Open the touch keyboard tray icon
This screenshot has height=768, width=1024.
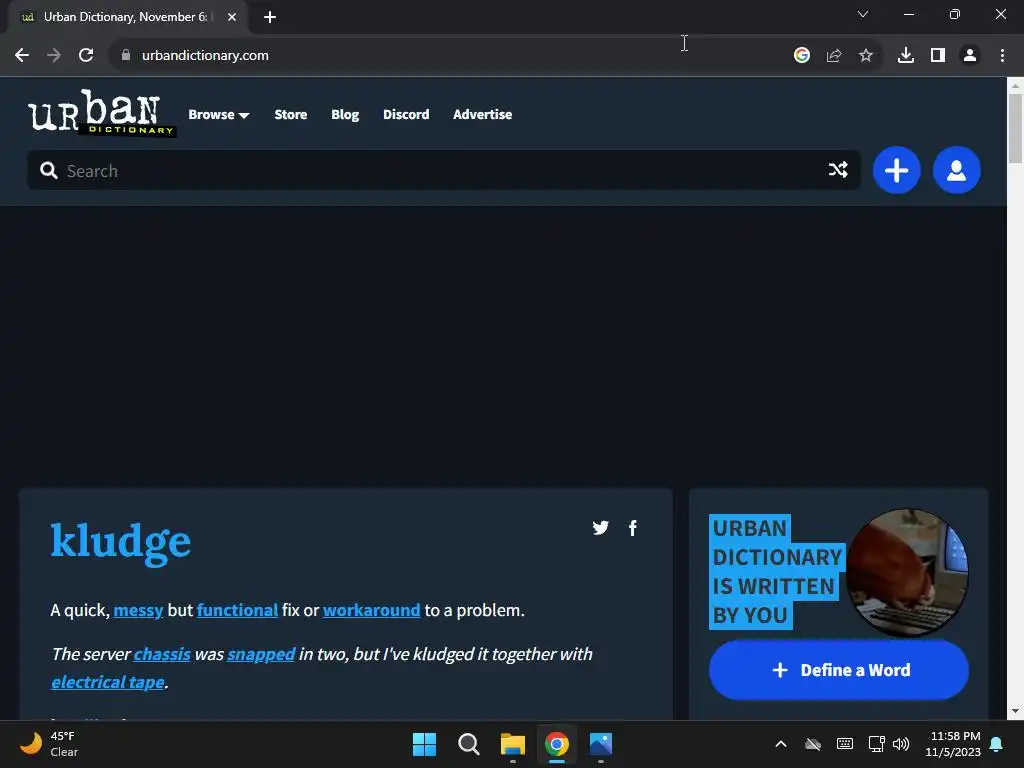844,744
